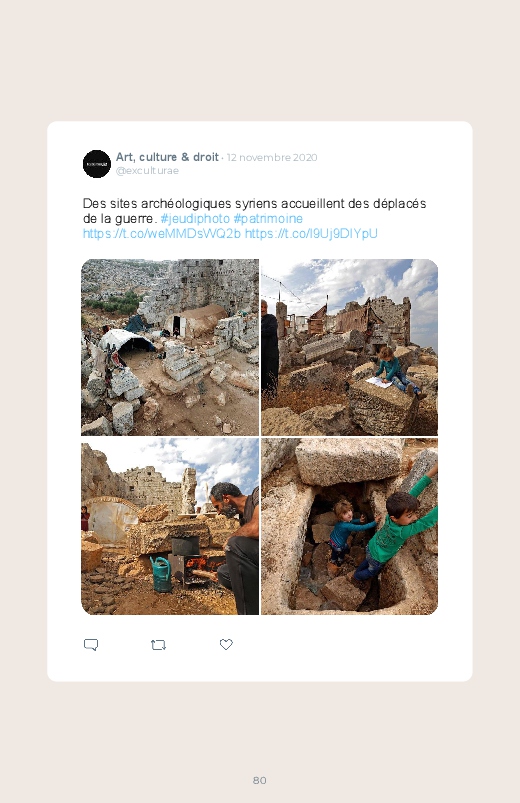The width and height of the screenshot is (520, 803).
Task: Click page number 80 at bottom
Action: (x=260, y=780)
